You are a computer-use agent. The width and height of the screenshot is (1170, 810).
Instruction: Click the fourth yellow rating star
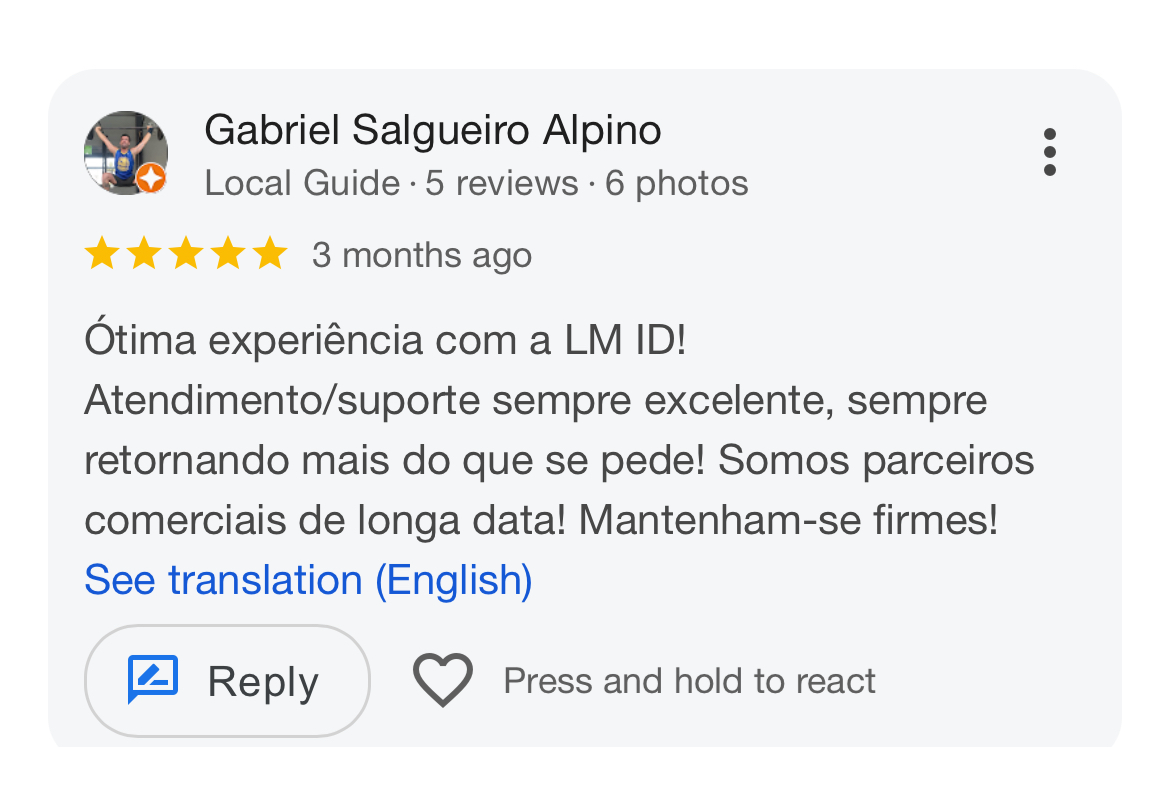[x=228, y=255]
